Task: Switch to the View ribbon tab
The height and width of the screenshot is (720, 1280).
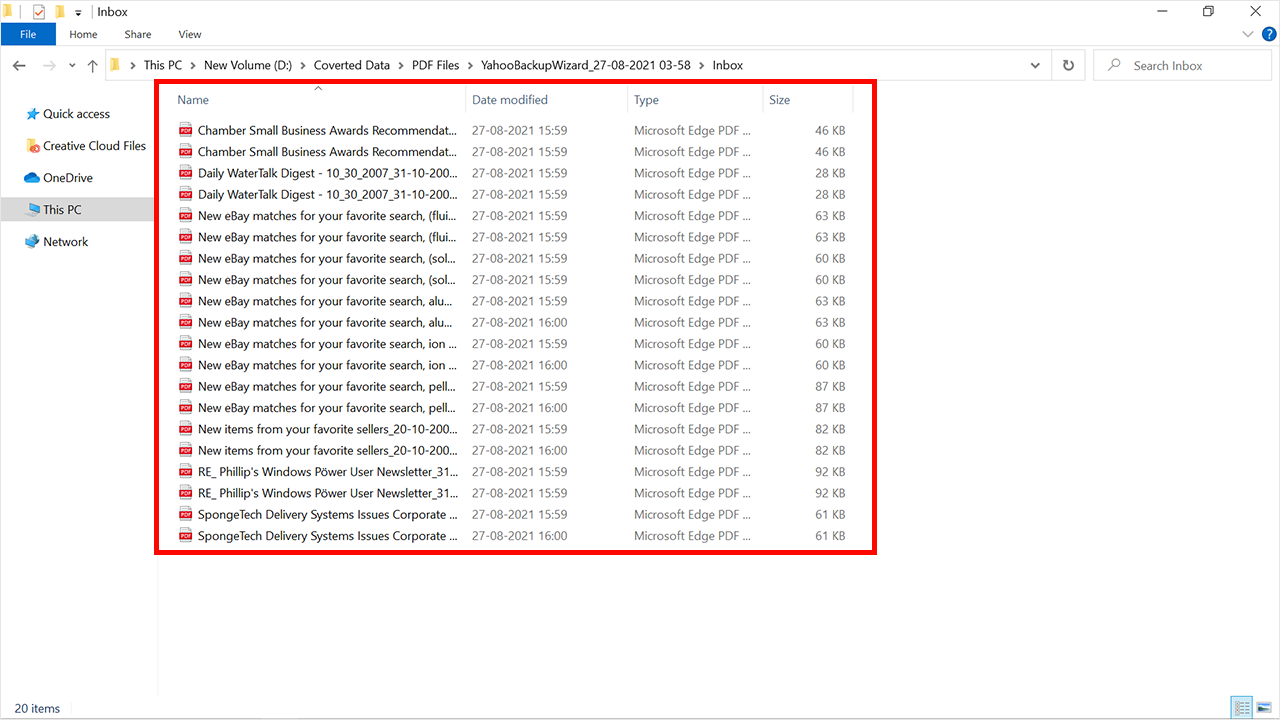Action: coord(190,34)
